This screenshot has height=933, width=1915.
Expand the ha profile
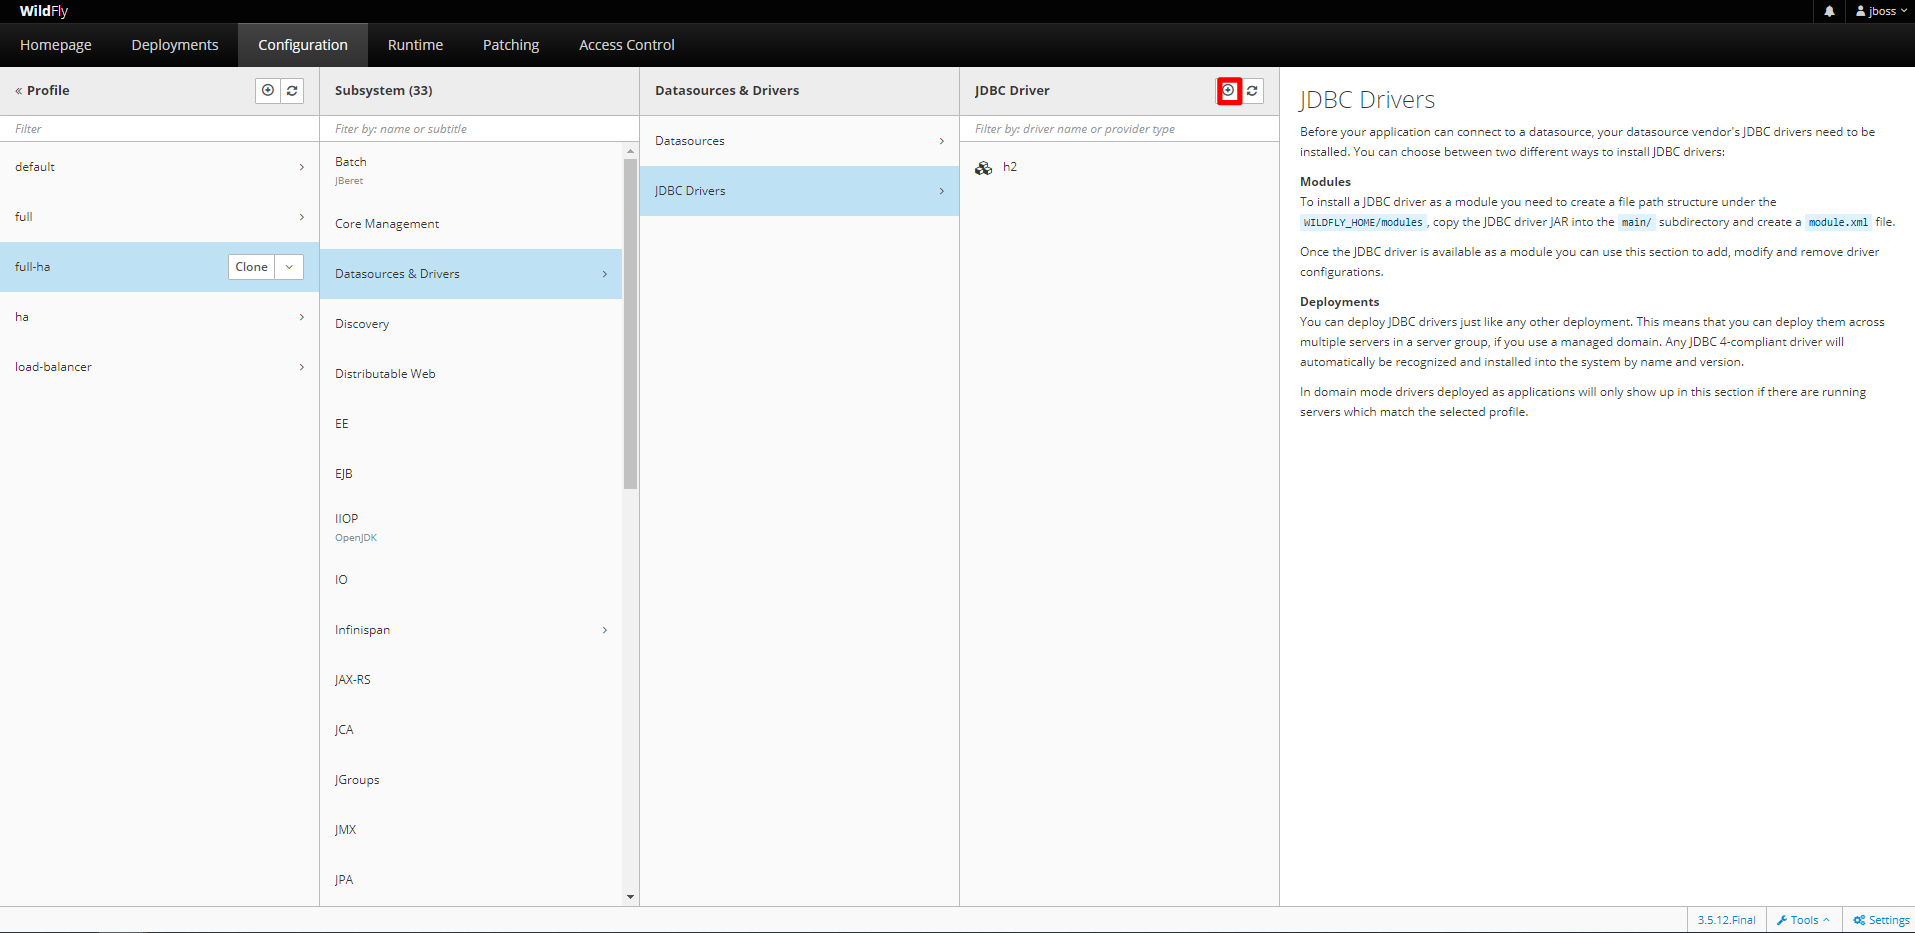302,317
